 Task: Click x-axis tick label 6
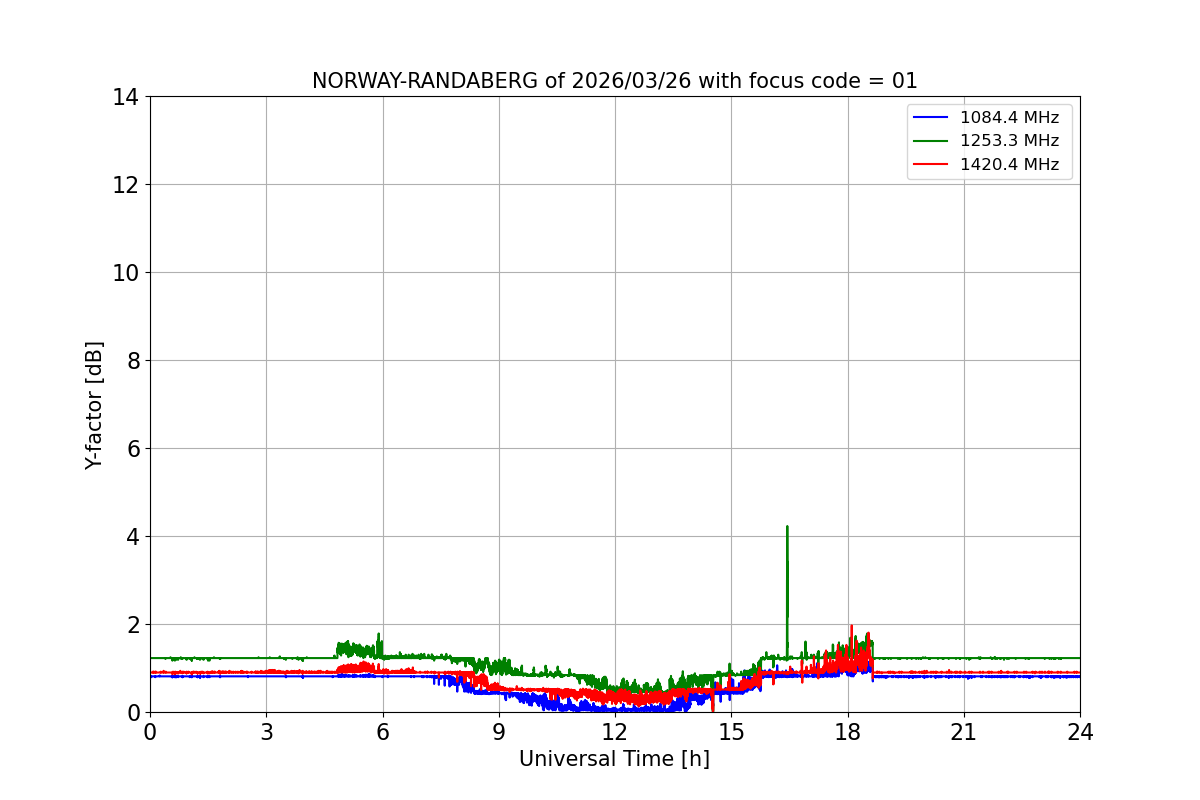click(383, 732)
